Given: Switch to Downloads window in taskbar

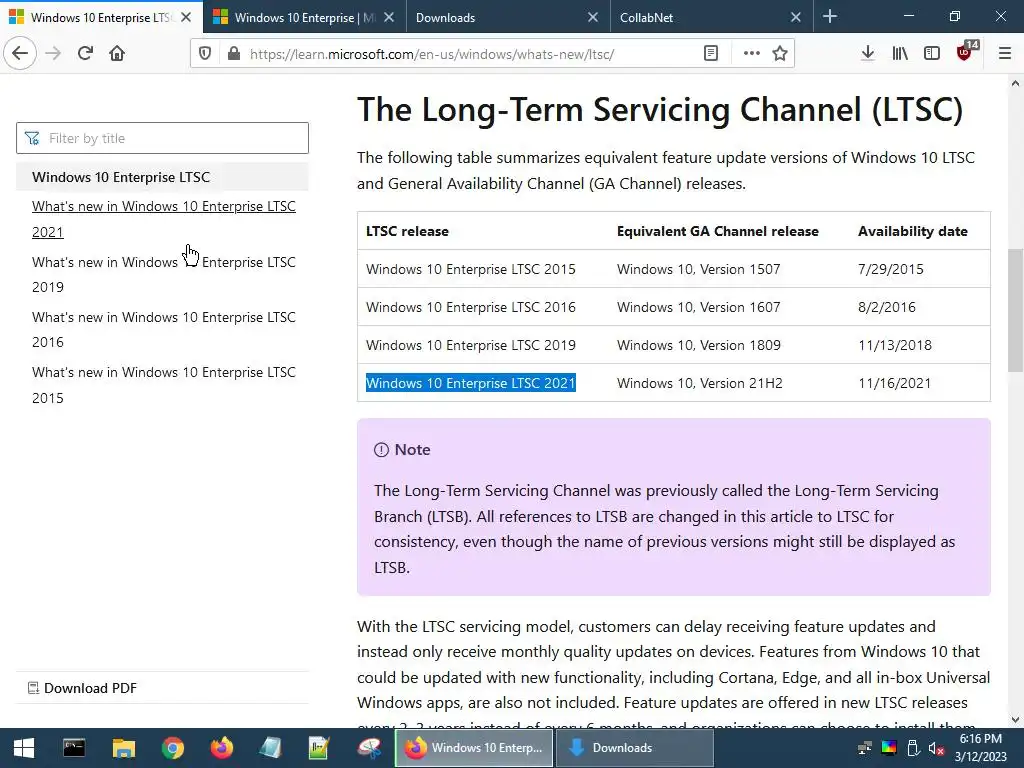Looking at the screenshot, I should pos(635,748).
